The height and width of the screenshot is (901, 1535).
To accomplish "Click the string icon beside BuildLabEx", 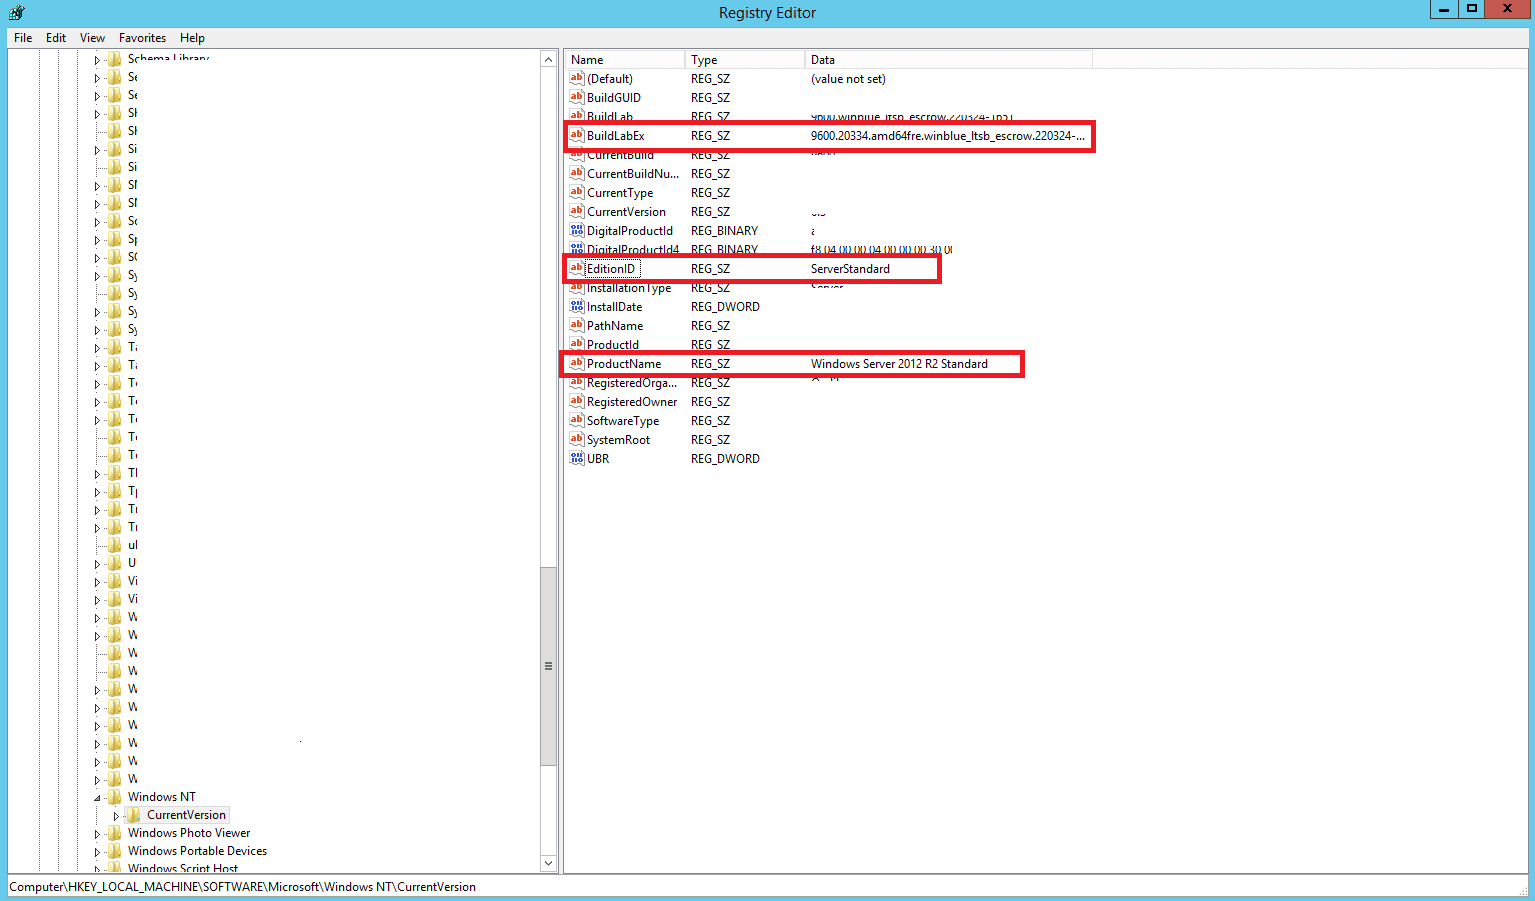I will click(x=577, y=135).
